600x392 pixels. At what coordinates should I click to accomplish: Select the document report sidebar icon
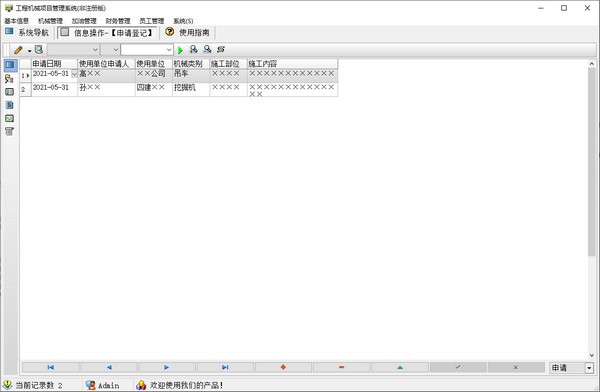click(x=9, y=105)
